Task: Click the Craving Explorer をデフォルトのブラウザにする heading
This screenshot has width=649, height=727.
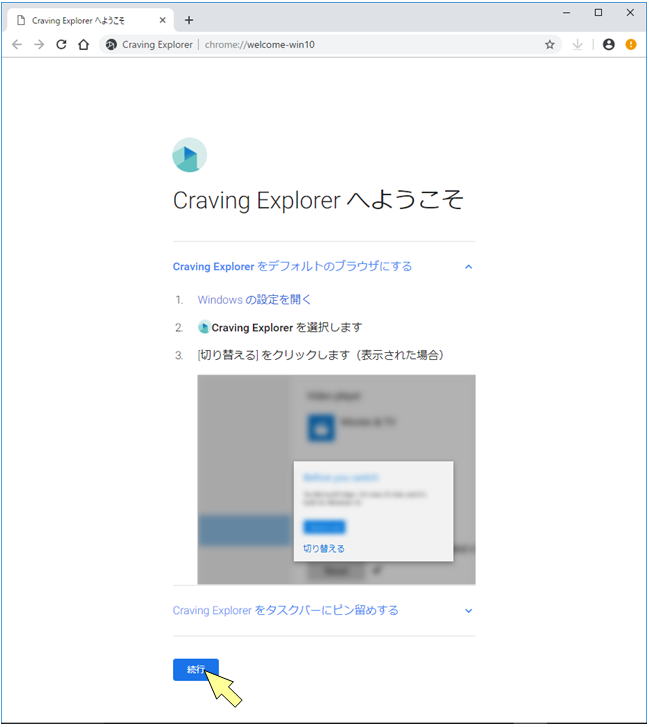Action: (x=292, y=267)
